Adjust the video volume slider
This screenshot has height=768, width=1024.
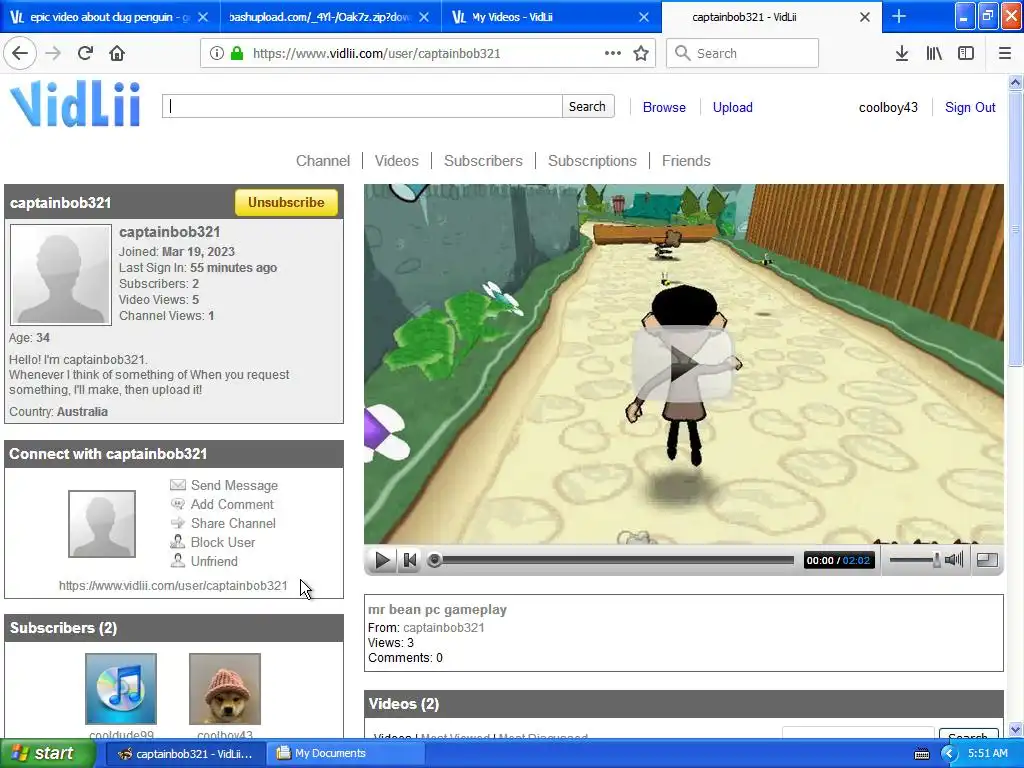[915, 560]
